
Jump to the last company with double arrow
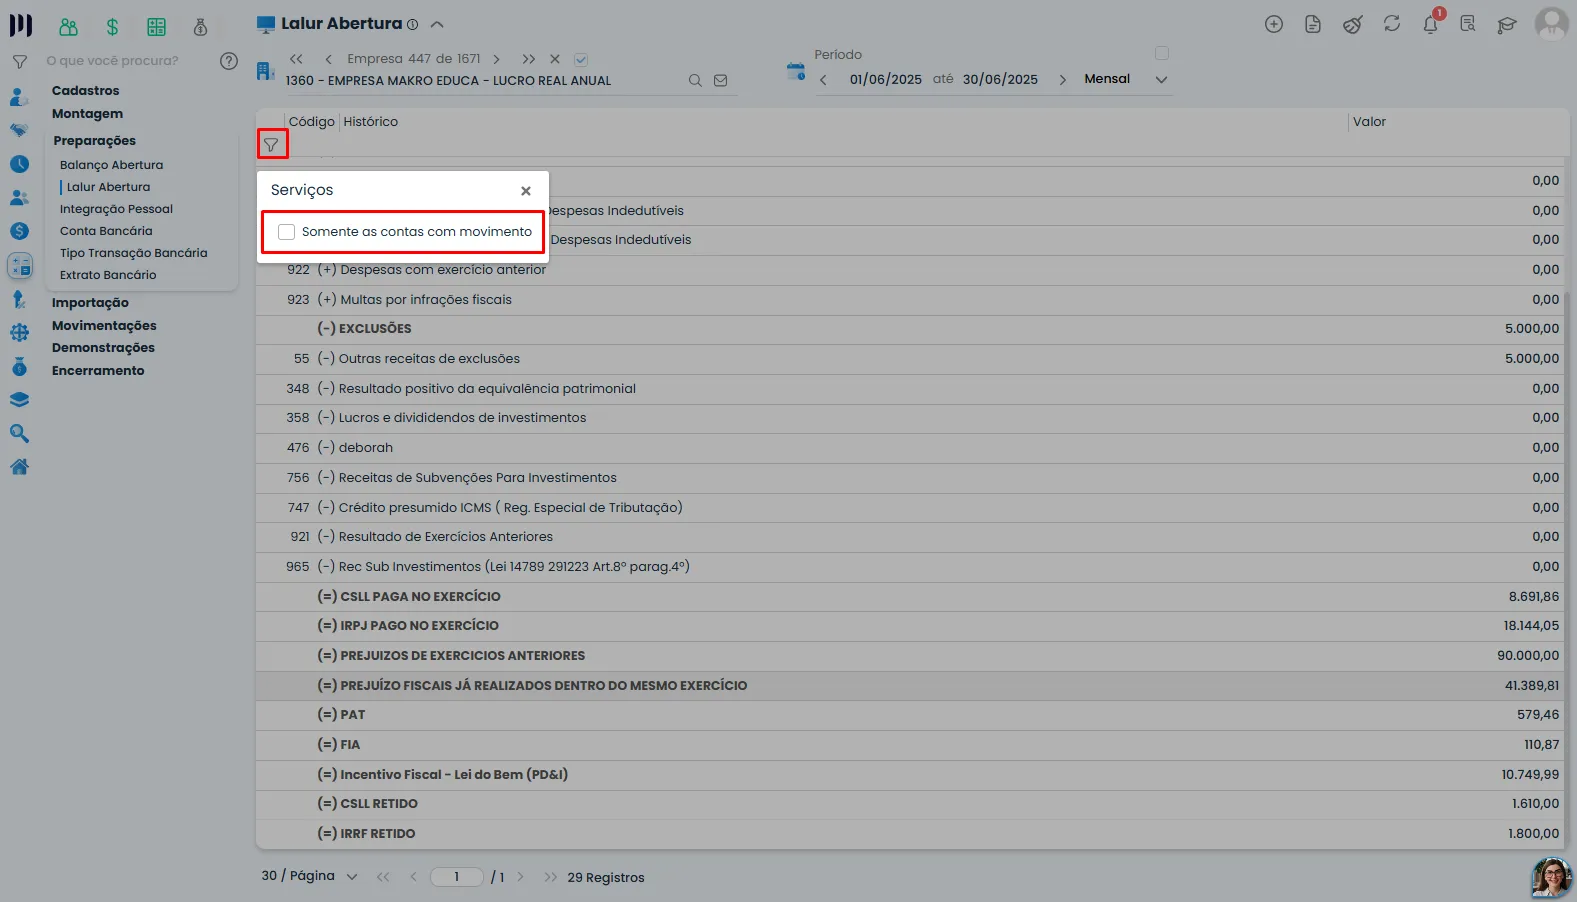[x=529, y=59]
